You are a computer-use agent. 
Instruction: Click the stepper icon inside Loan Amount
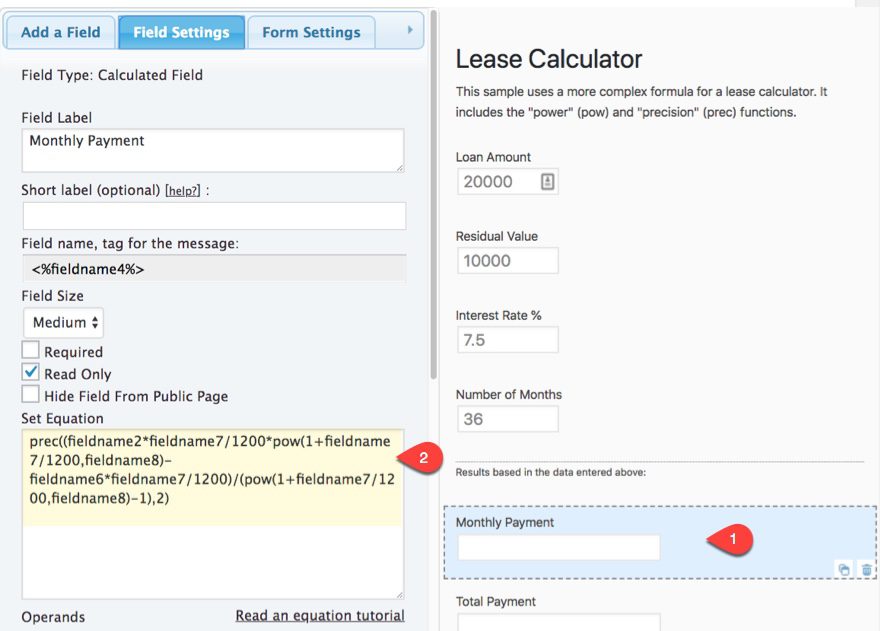point(548,181)
